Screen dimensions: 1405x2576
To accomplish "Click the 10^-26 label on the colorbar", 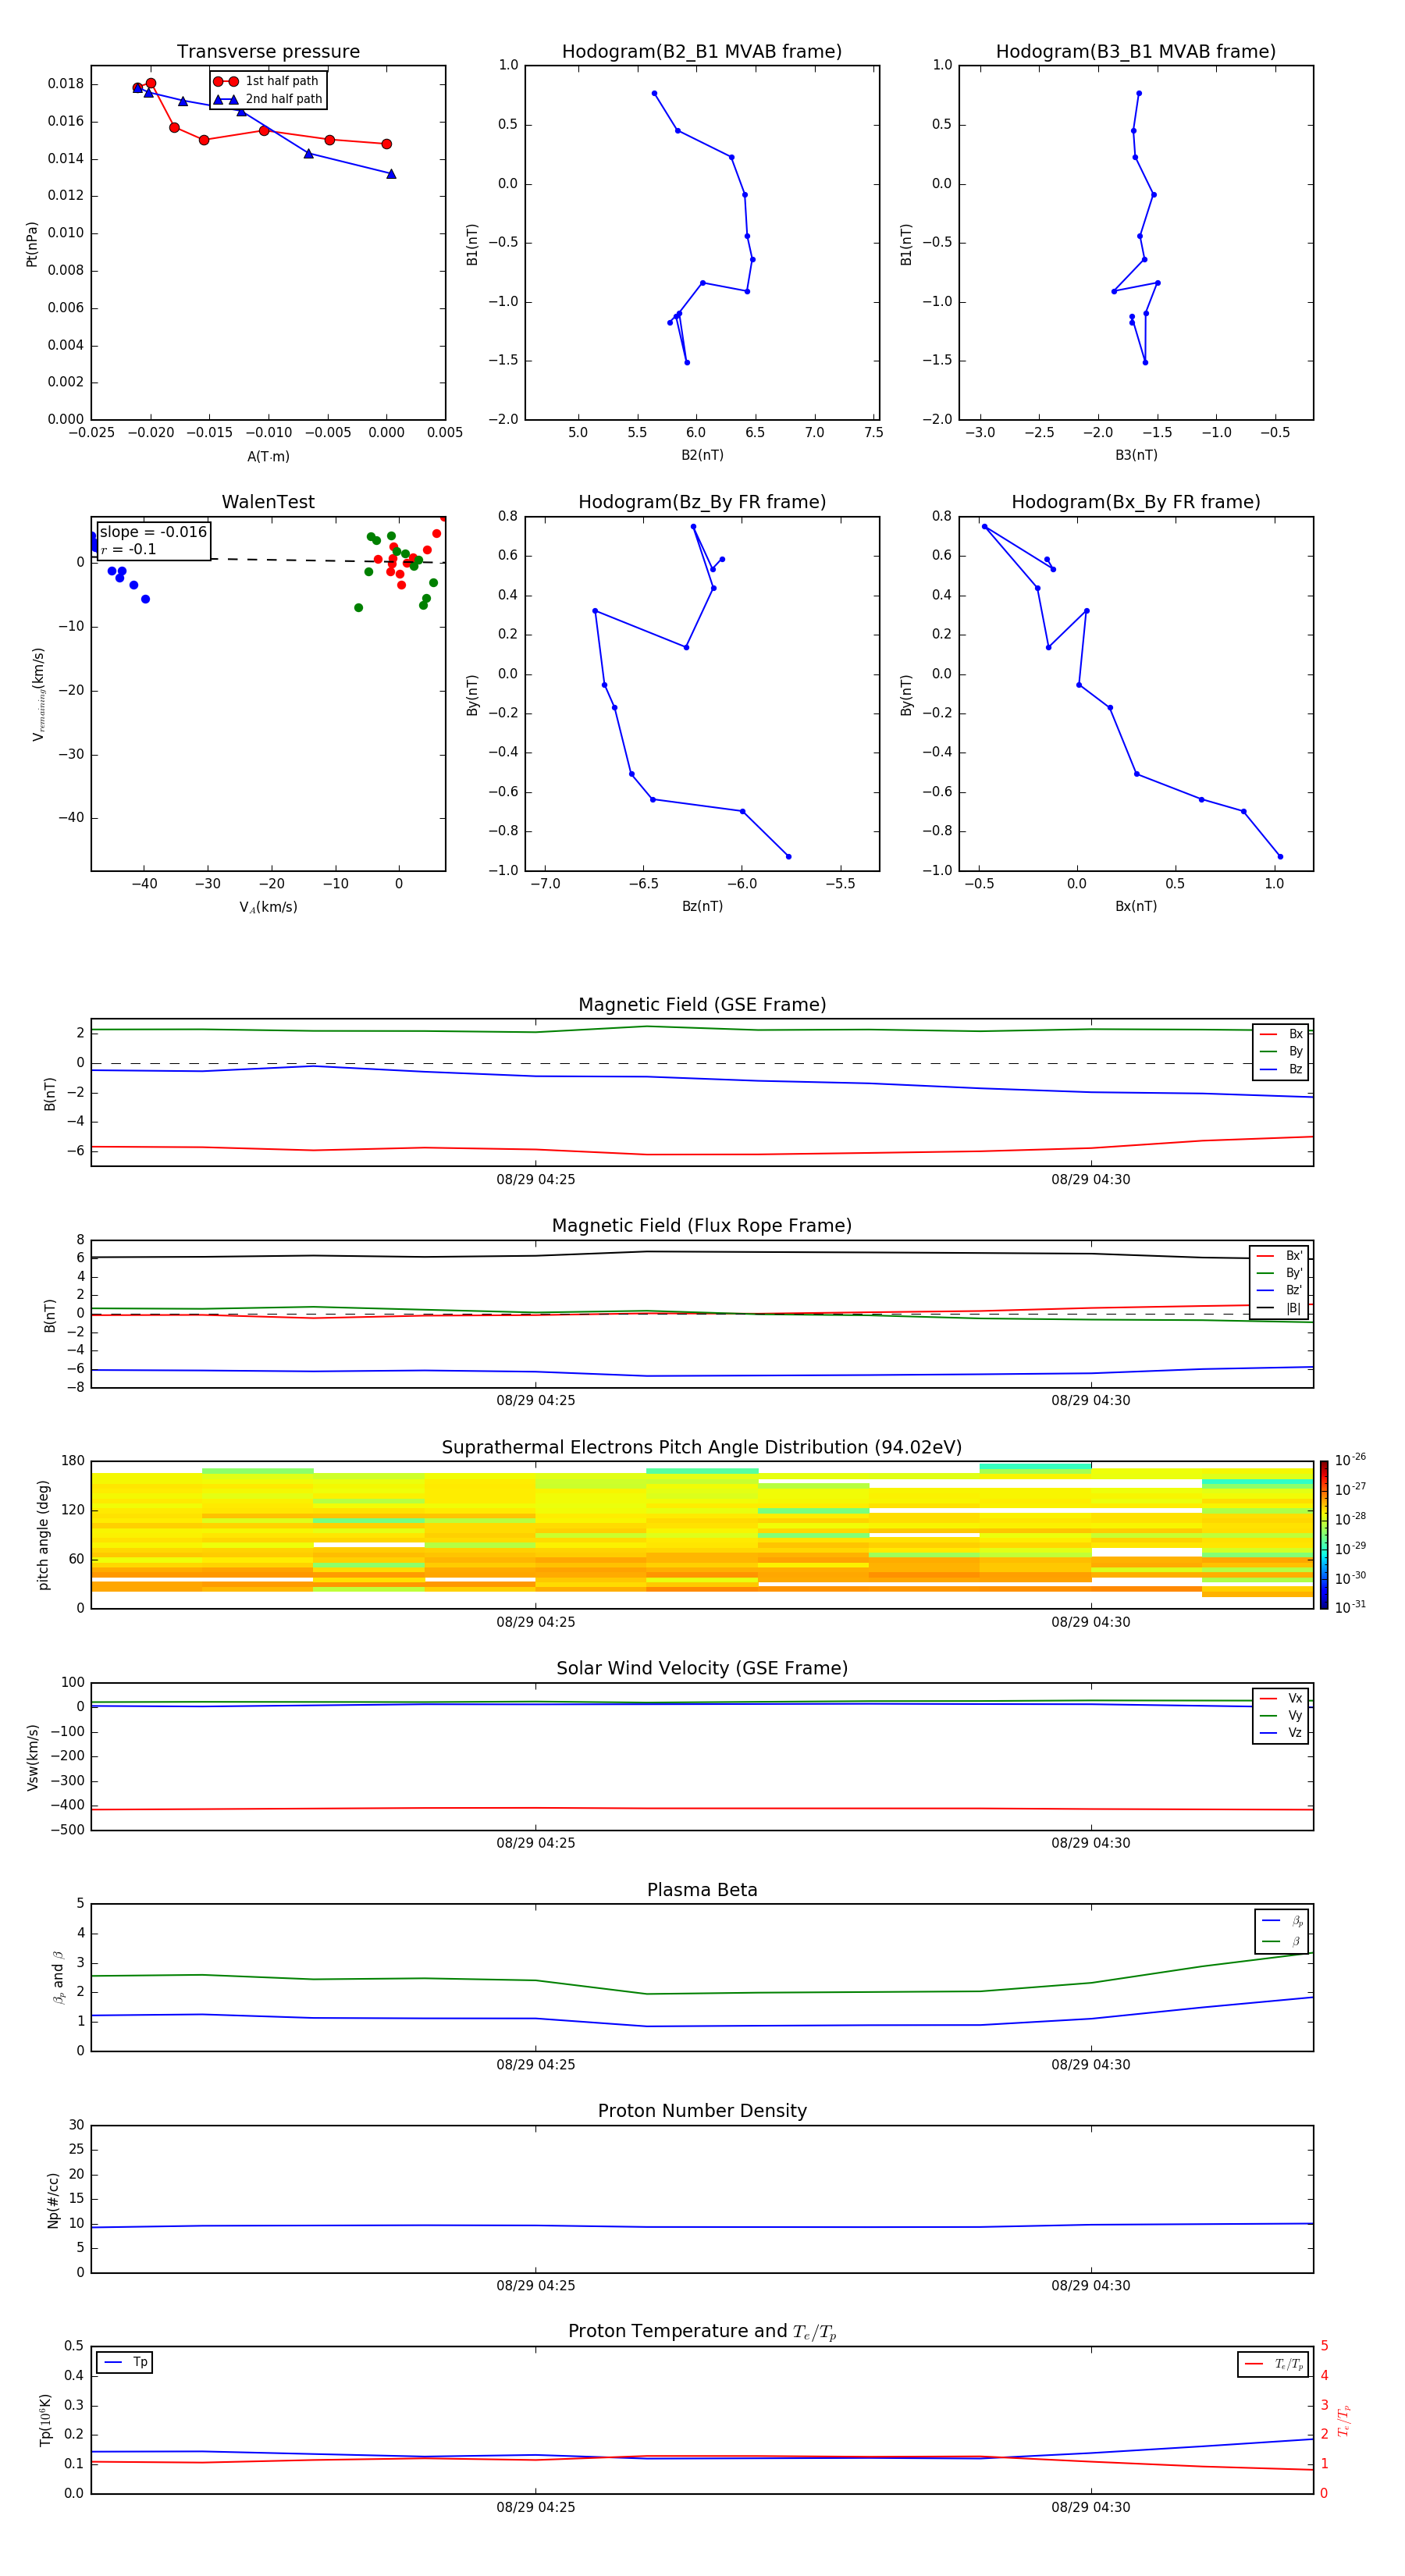I will 1350,1460.
